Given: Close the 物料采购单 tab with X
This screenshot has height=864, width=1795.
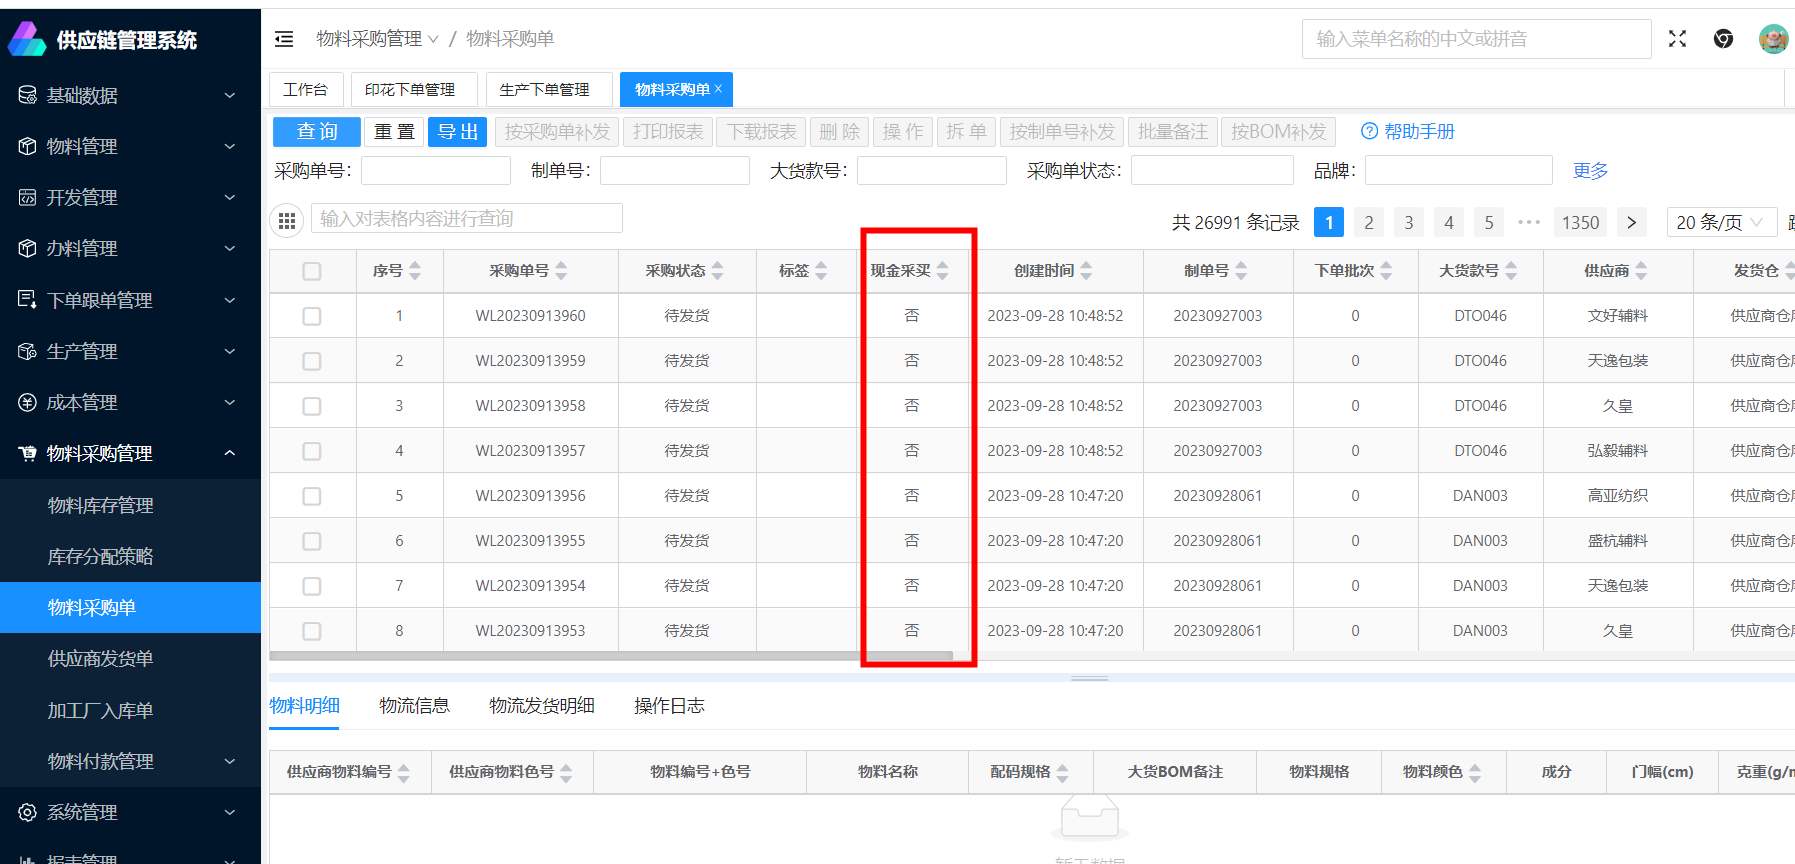Looking at the screenshot, I should click(718, 89).
